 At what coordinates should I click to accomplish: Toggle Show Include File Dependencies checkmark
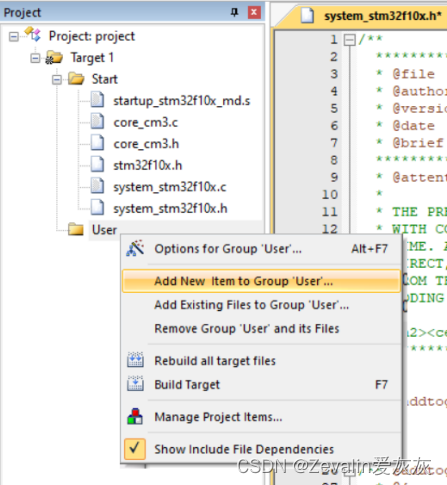point(135,449)
